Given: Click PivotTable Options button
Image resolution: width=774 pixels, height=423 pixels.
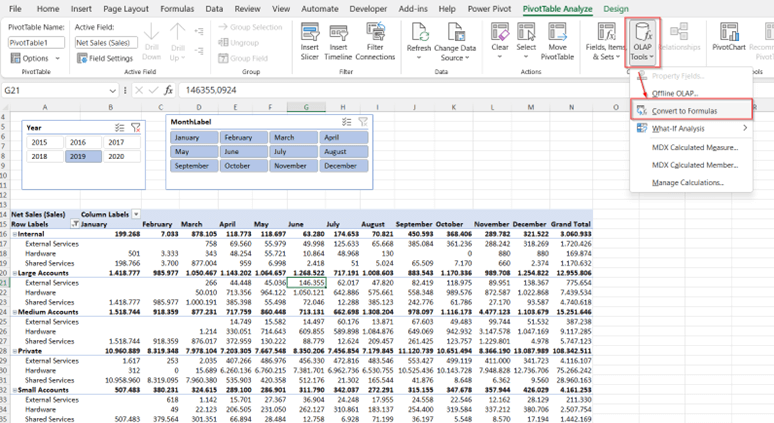Looking at the screenshot, I should tap(35, 58).
